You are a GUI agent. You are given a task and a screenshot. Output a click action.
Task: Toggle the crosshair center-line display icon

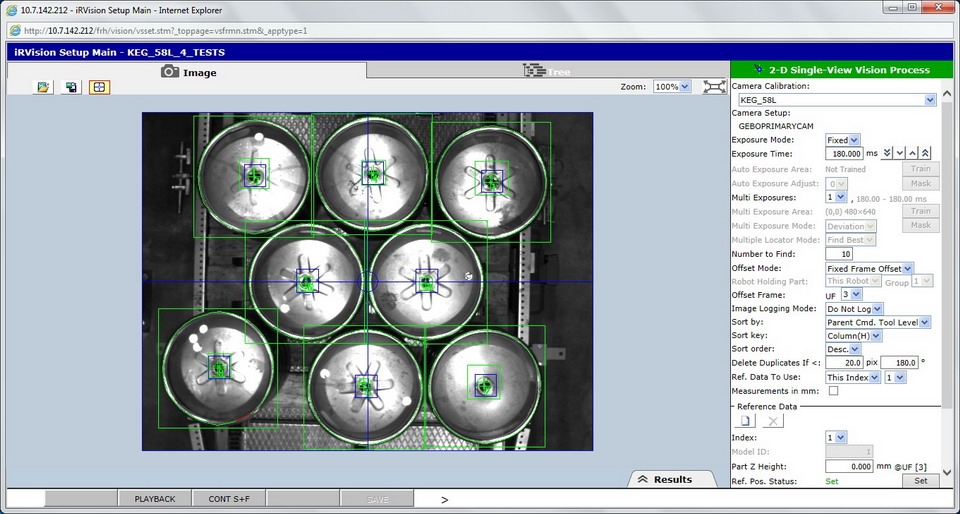(99, 87)
